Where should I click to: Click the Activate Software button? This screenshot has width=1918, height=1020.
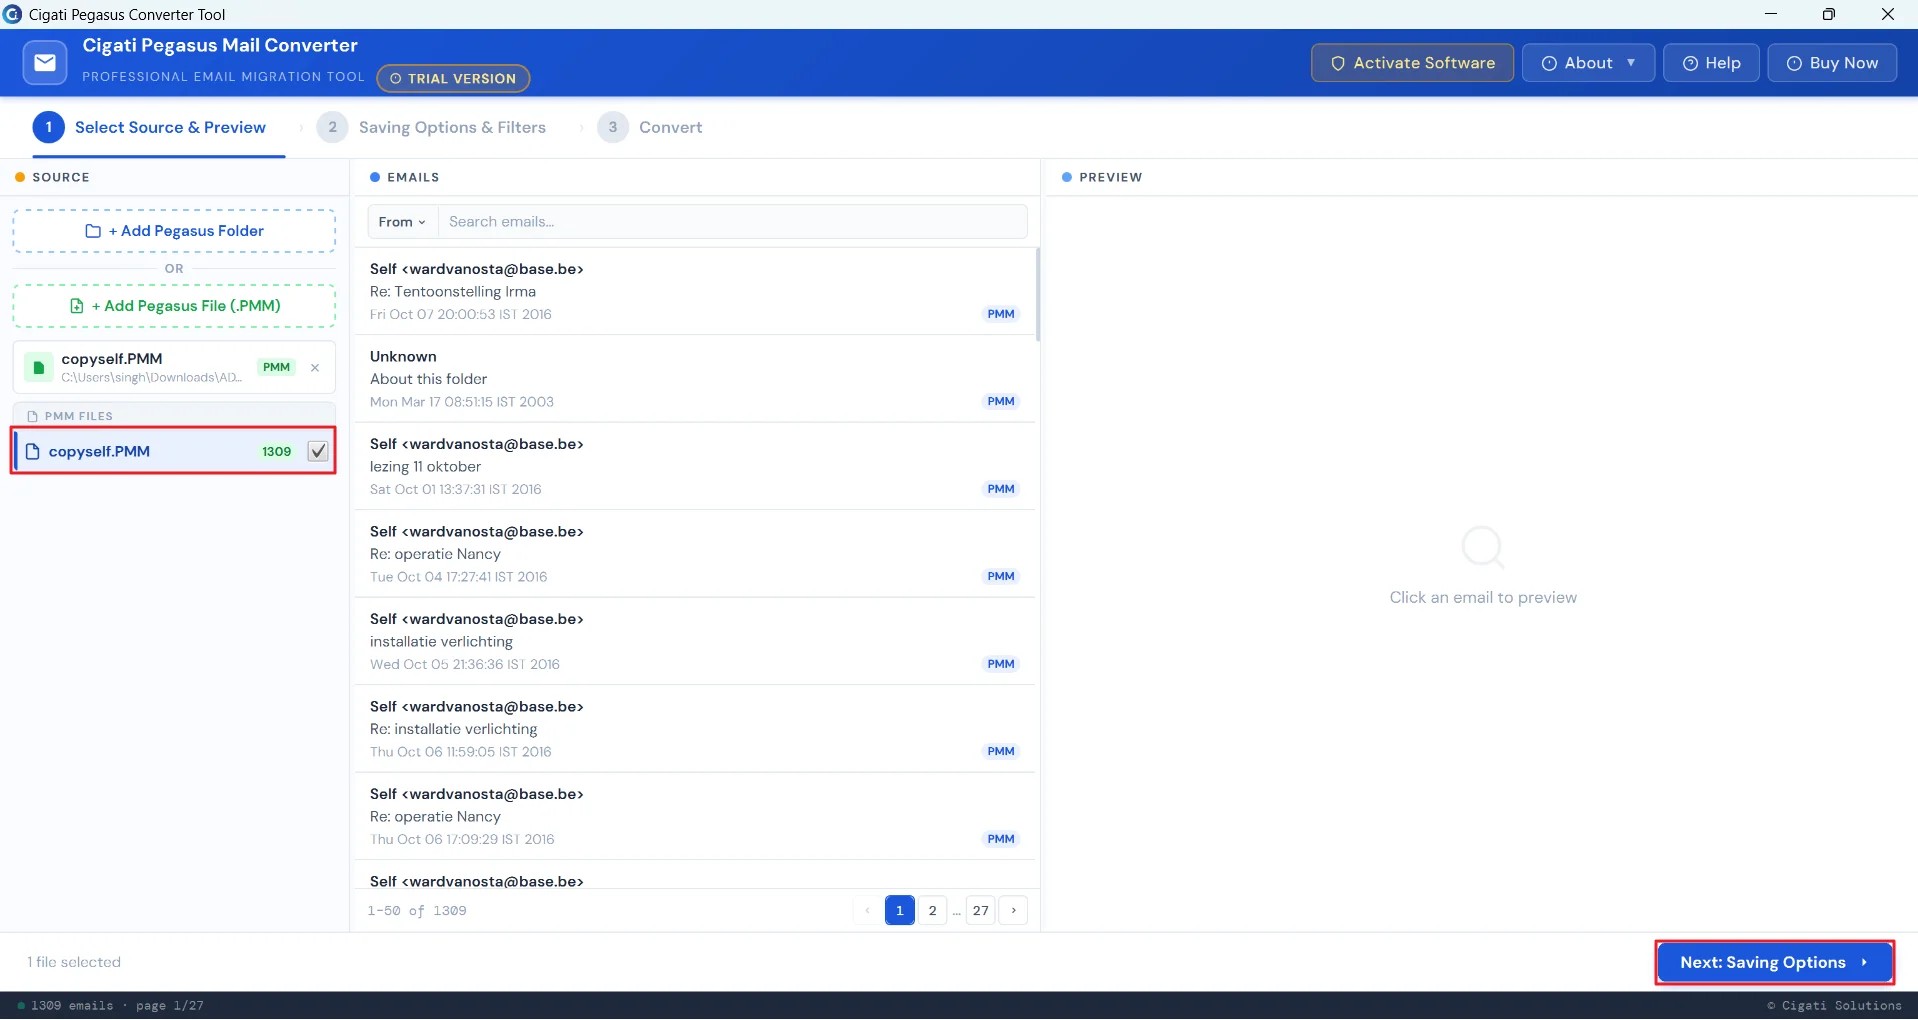[1412, 63]
